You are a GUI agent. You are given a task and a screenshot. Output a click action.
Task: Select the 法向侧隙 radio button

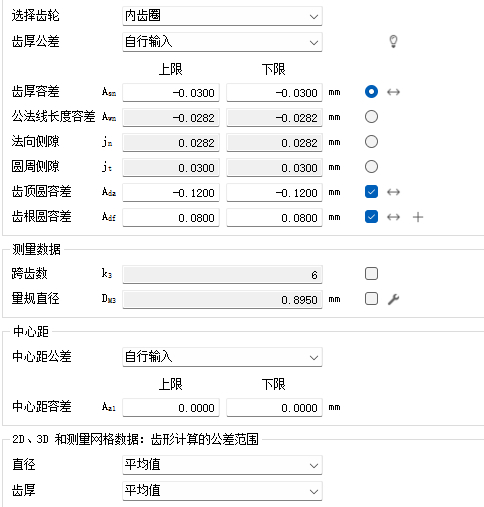tap(371, 142)
